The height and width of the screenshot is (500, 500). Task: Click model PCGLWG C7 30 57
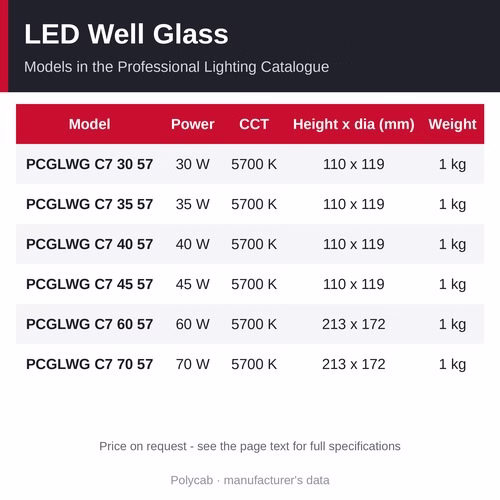(89, 164)
